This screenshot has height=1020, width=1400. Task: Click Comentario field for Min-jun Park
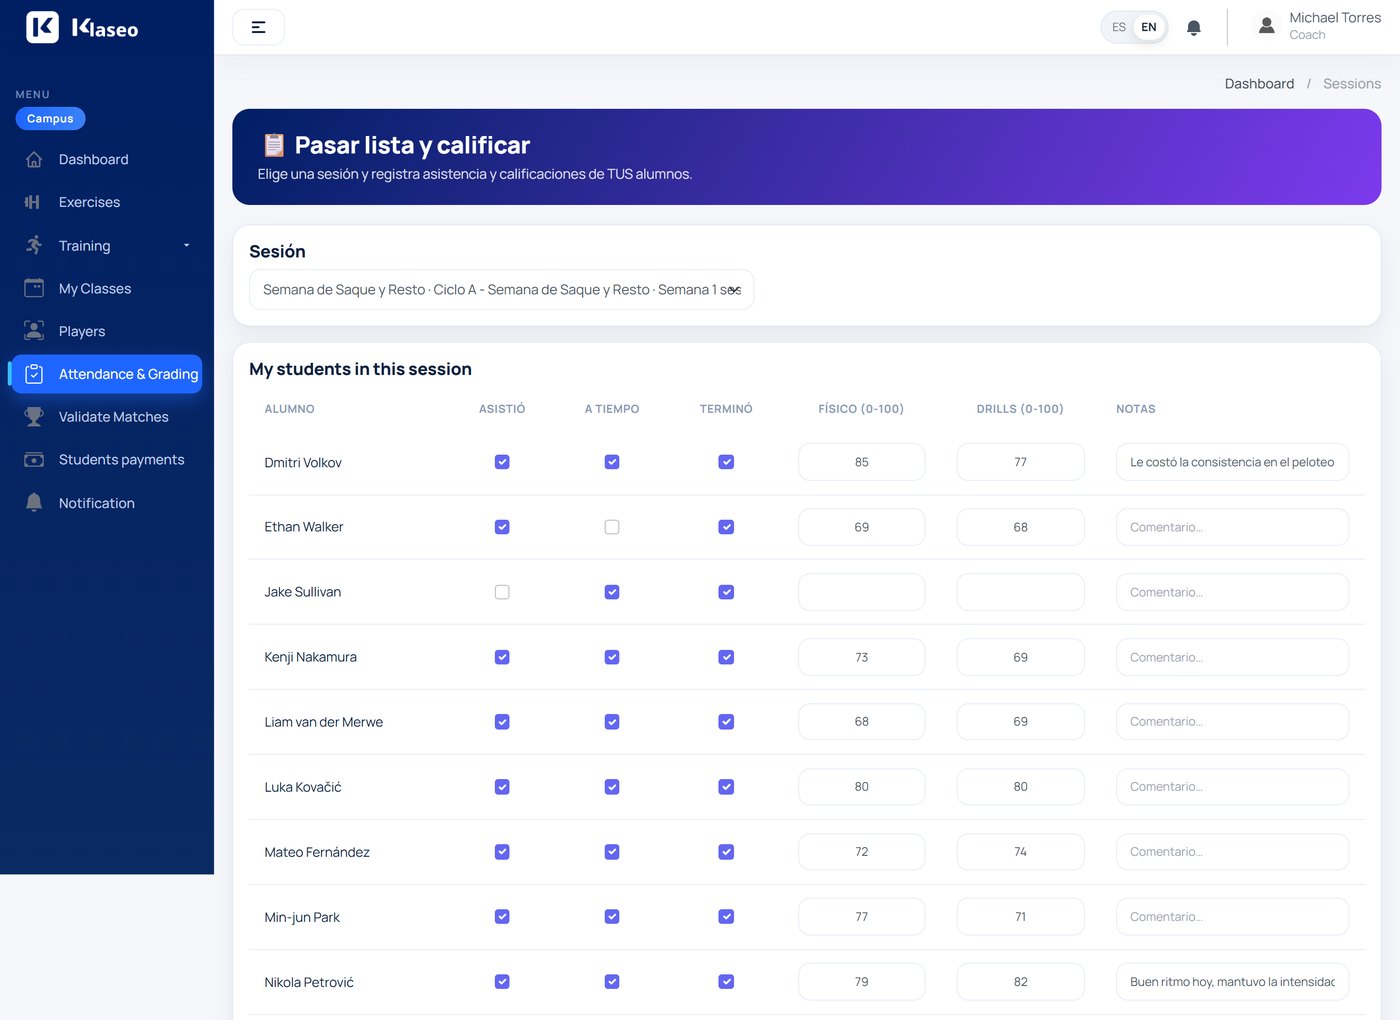coord(1232,917)
